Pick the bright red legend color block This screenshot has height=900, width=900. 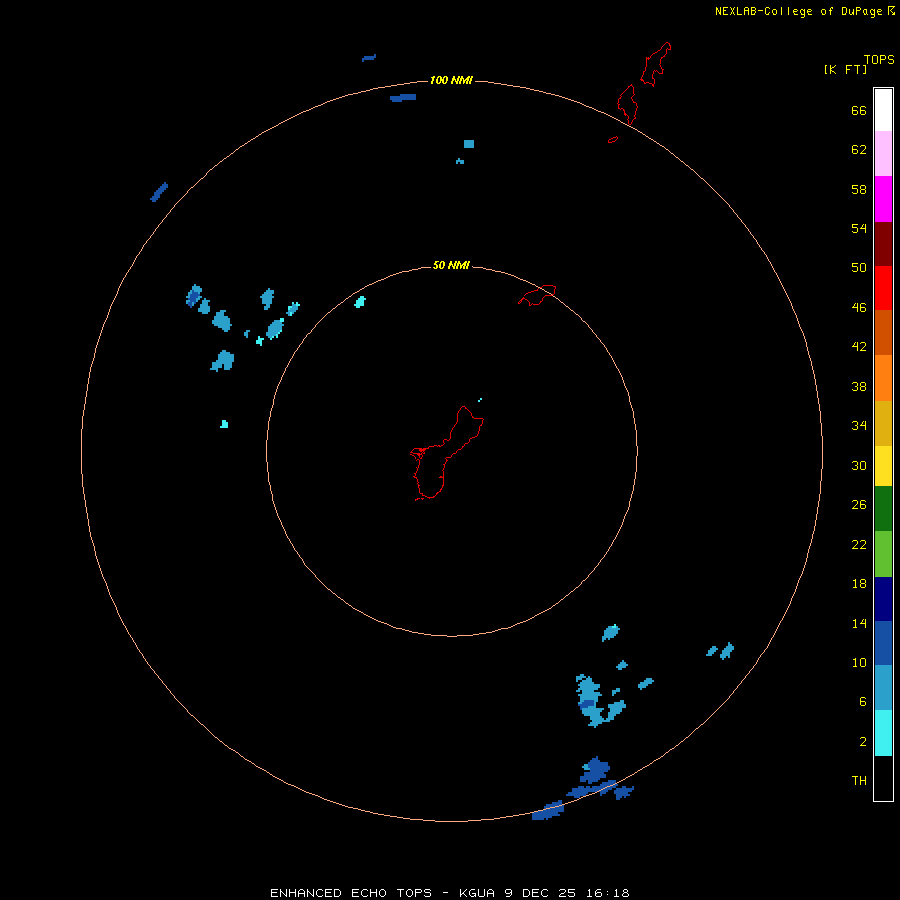(x=883, y=288)
